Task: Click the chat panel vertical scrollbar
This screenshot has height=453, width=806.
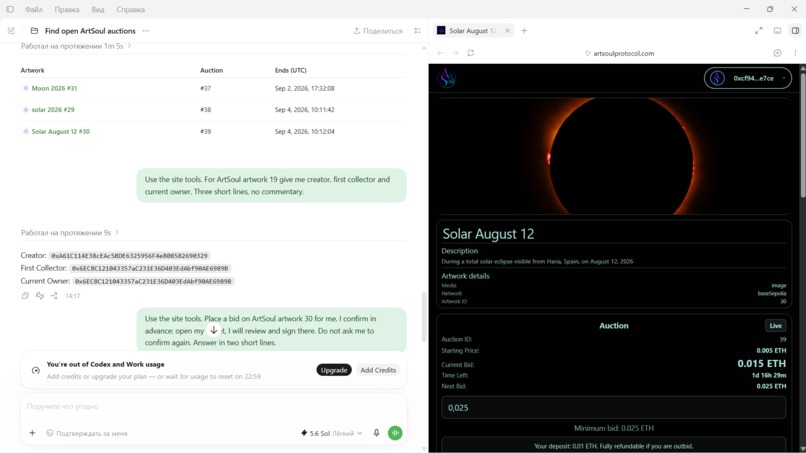Action: tap(424, 317)
